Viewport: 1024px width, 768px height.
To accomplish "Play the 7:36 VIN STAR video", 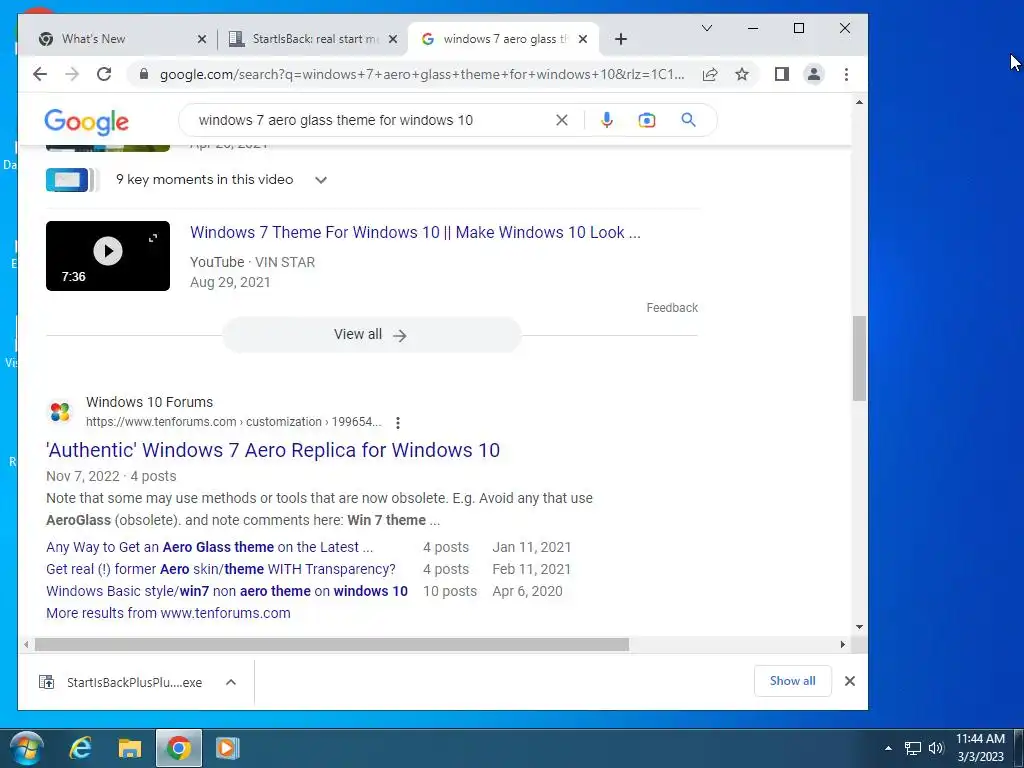I will click(108, 256).
